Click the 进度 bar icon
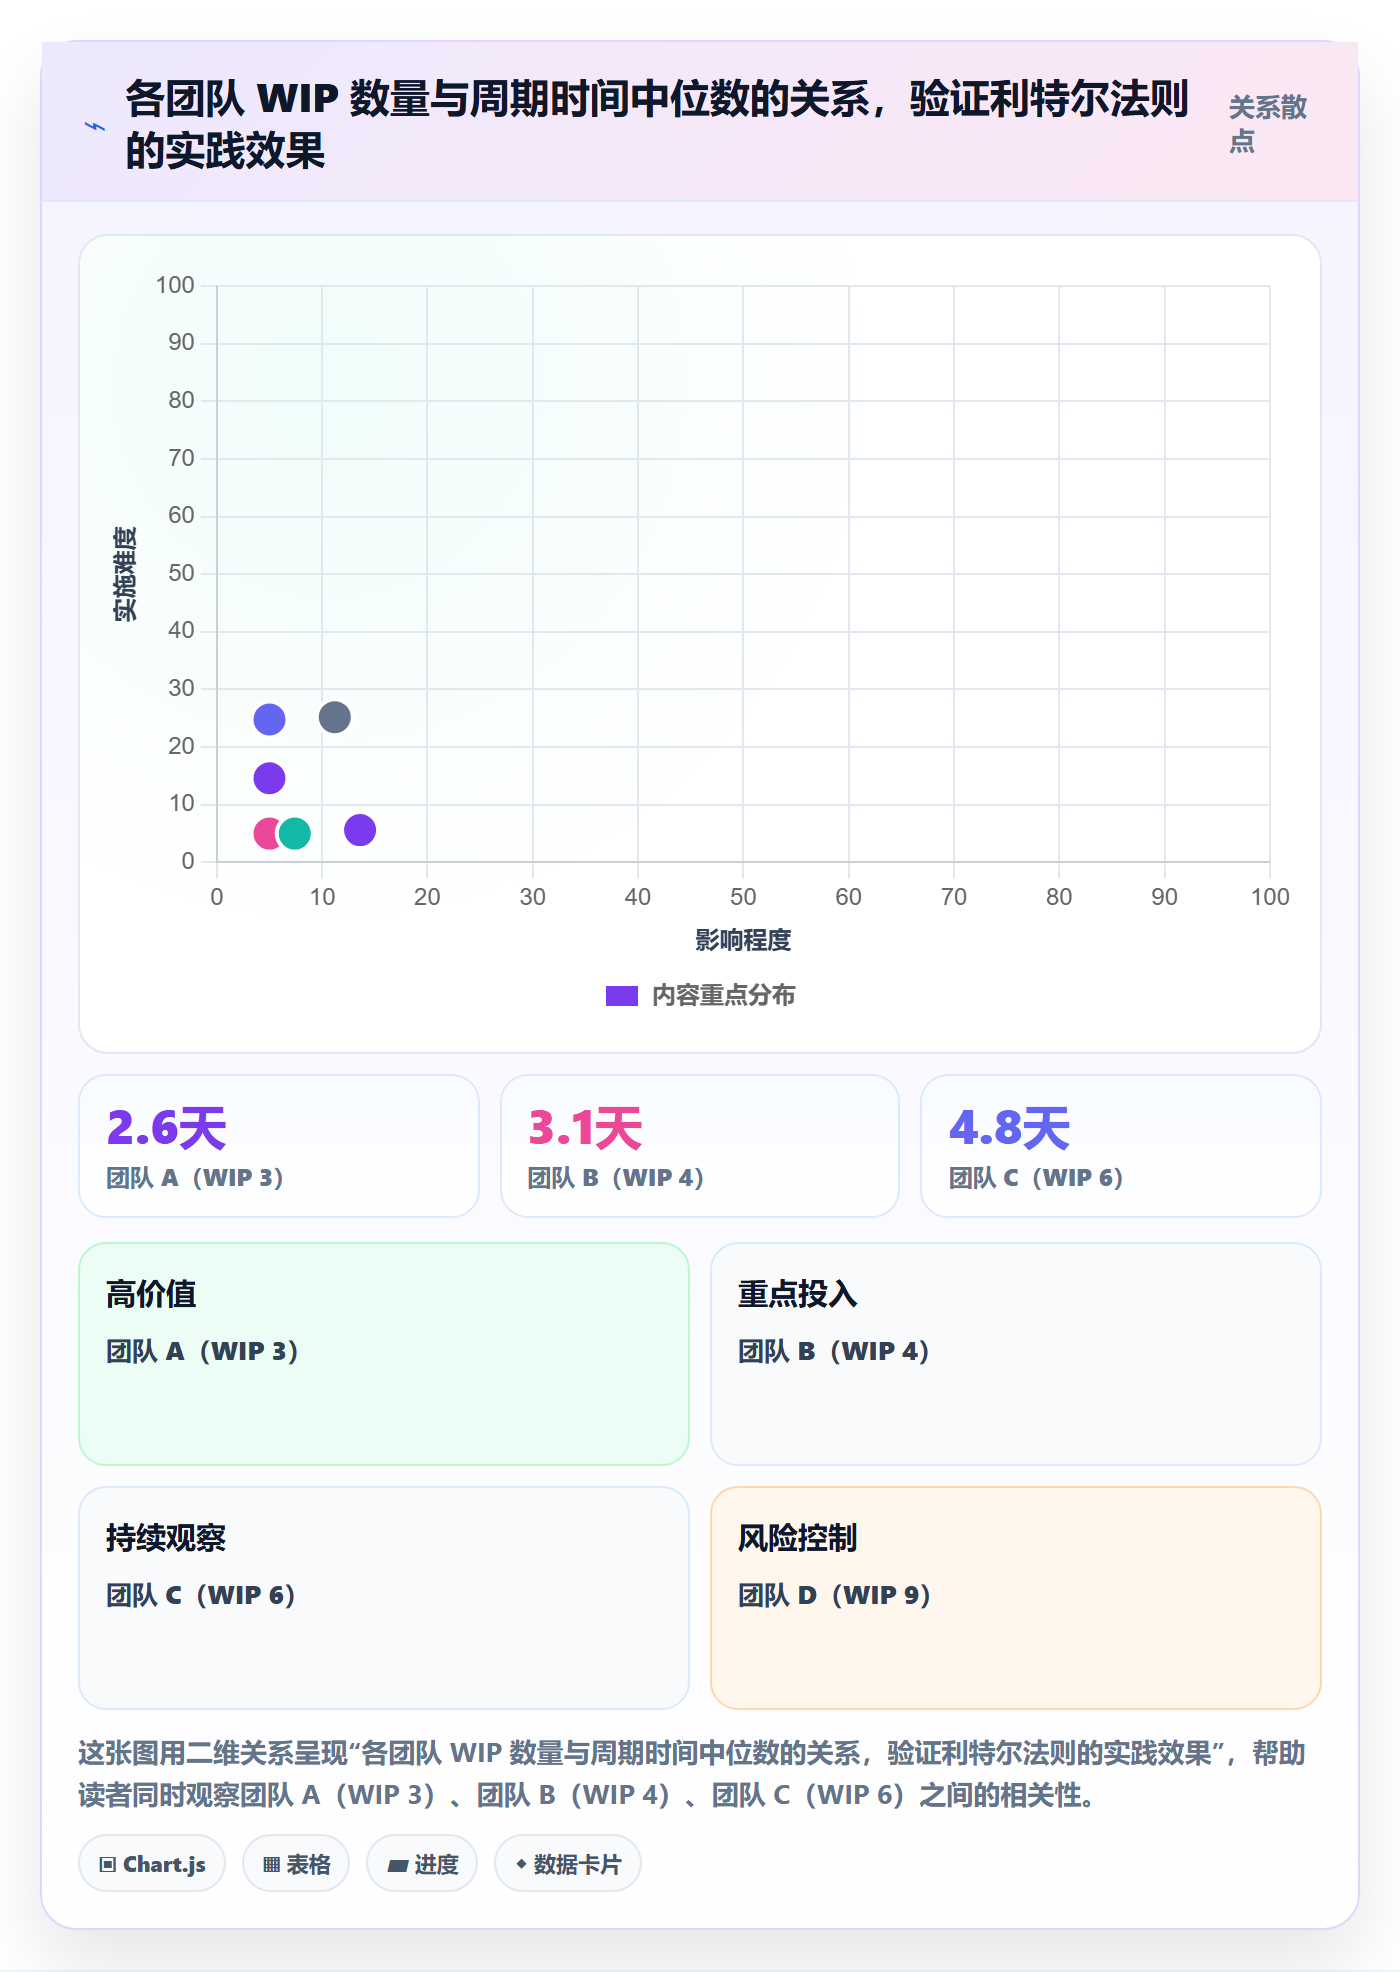1400x1972 pixels. click(x=397, y=1866)
